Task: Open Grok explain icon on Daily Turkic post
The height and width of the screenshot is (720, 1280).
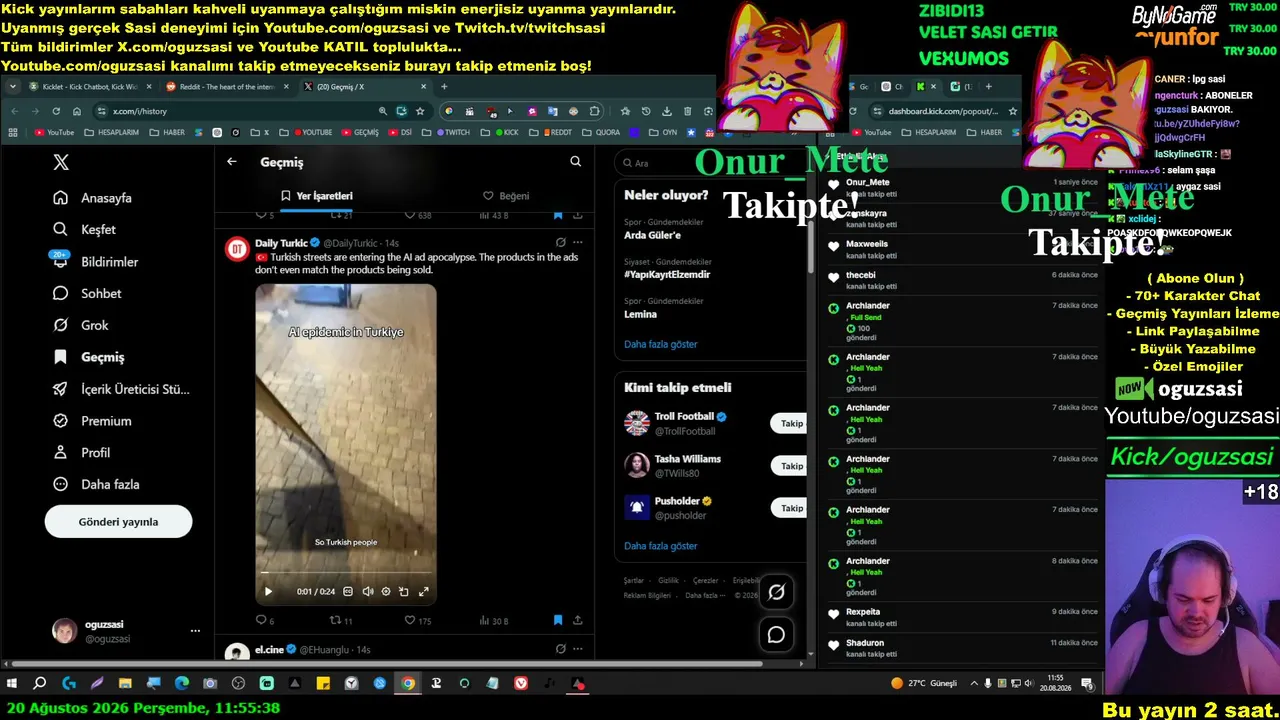Action: (560, 242)
